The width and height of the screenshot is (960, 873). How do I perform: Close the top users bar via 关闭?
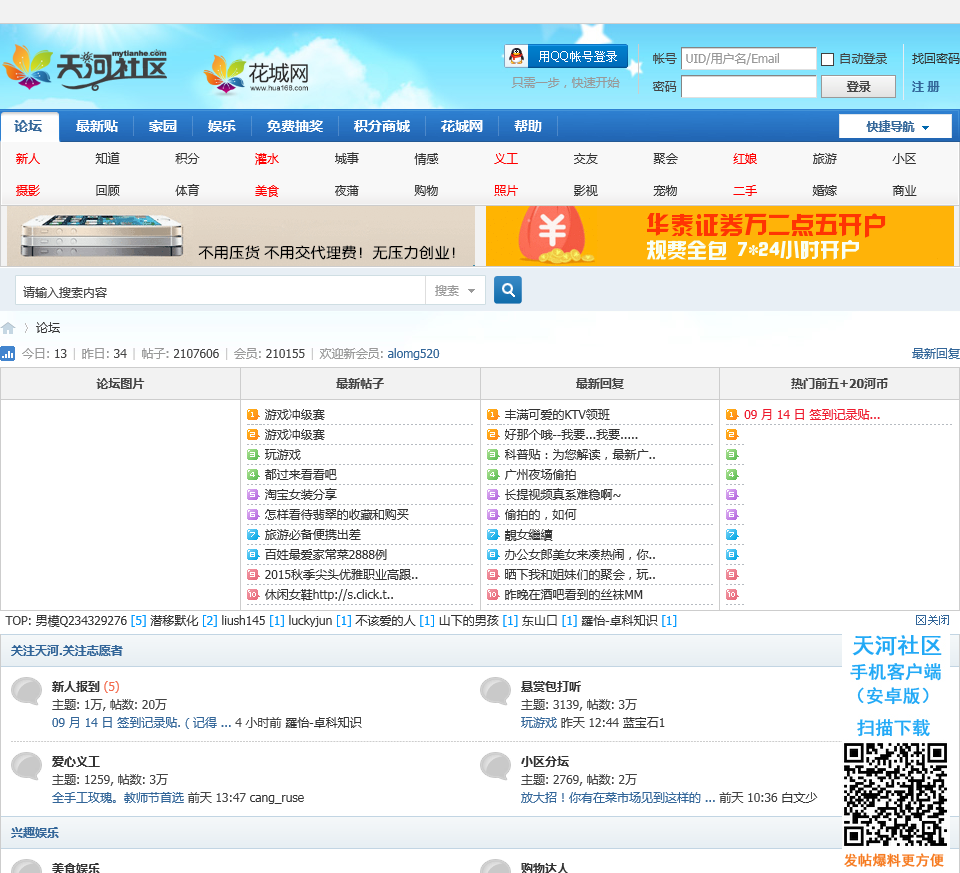coord(932,620)
